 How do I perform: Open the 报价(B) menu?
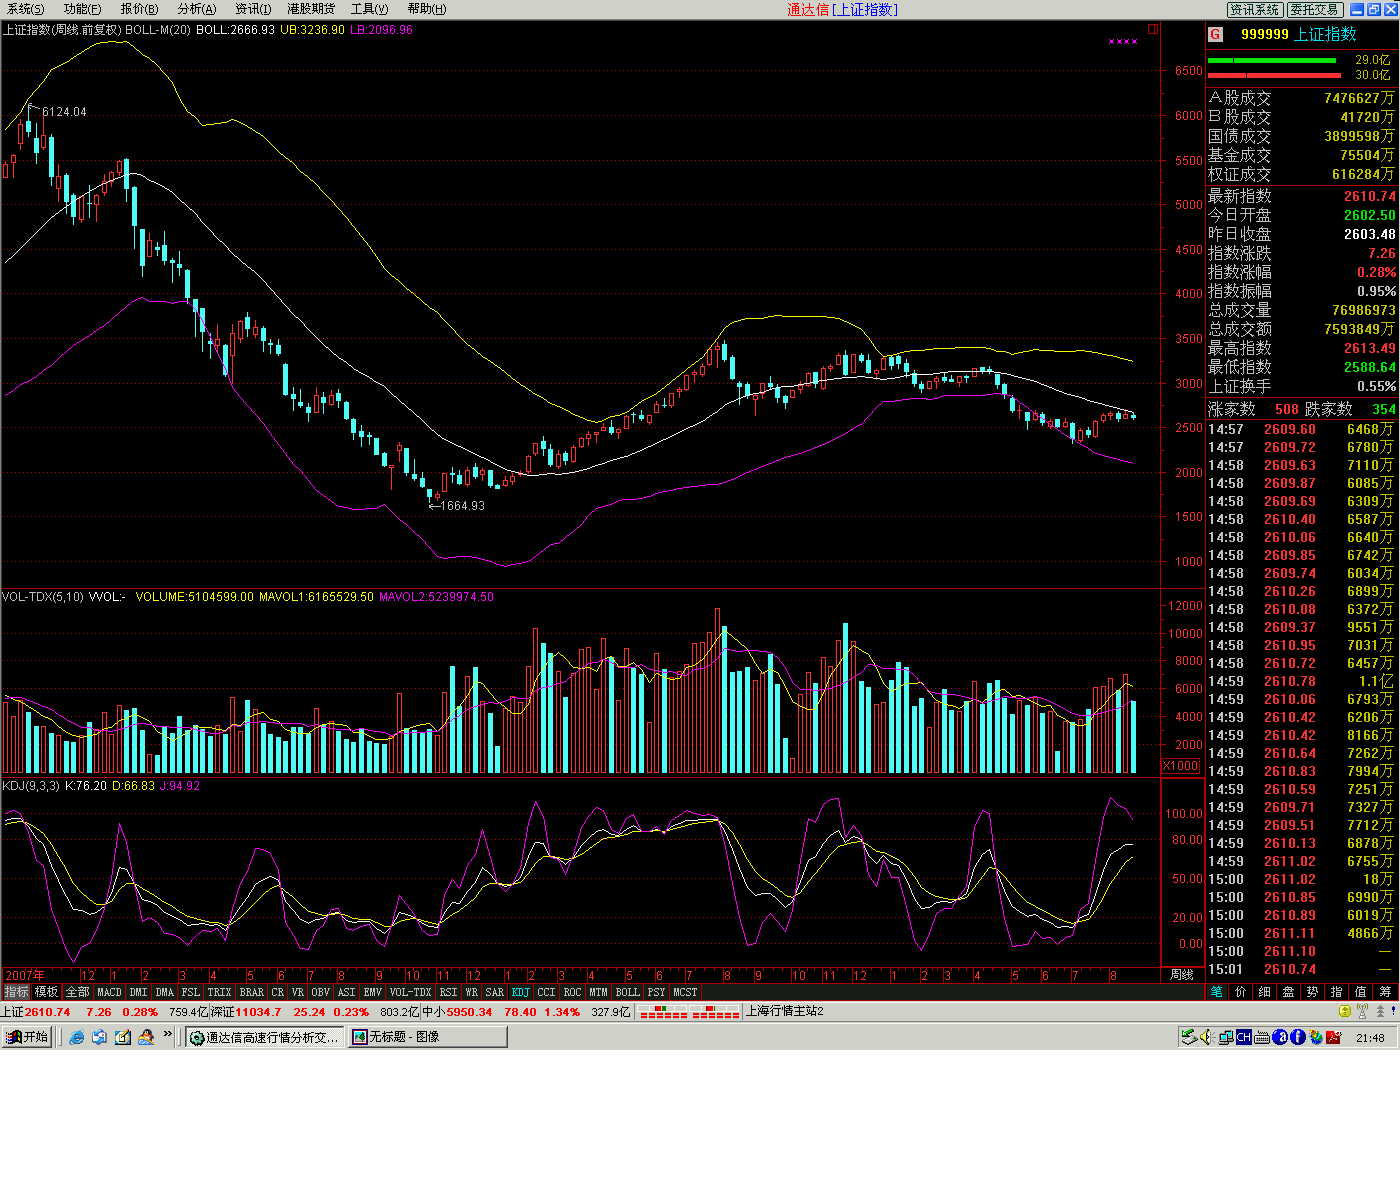click(139, 9)
